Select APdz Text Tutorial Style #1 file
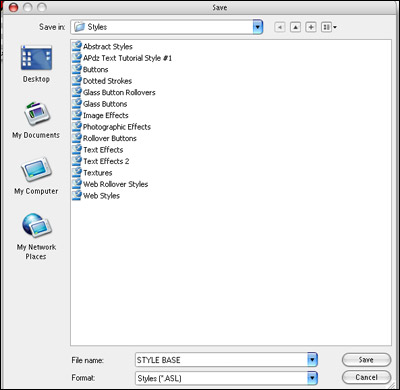Screen dimensions: 400x390 122,58
